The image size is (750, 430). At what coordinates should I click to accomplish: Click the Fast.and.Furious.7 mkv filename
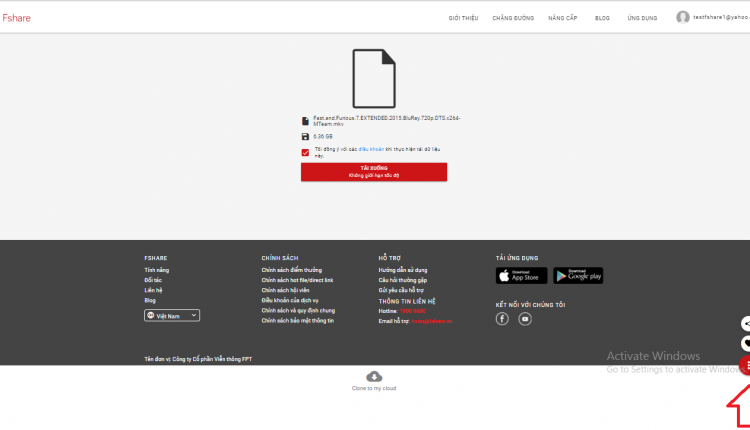click(386, 121)
